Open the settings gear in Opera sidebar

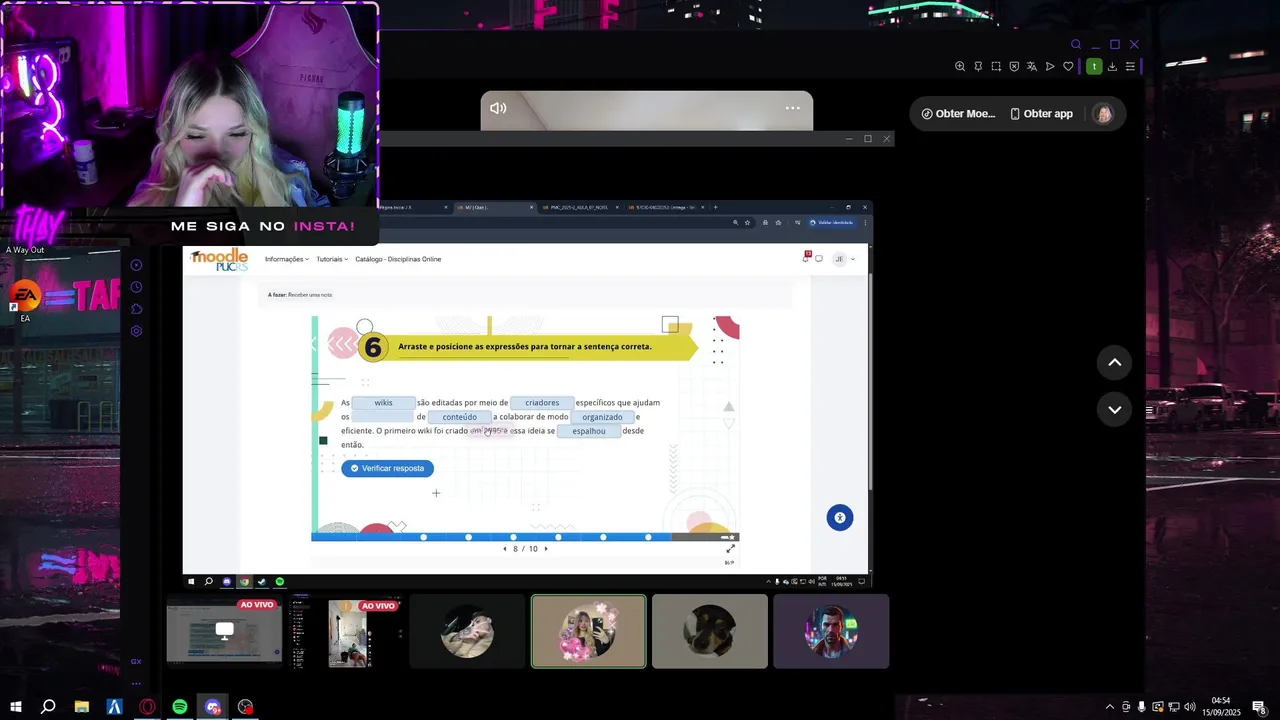[136, 331]
